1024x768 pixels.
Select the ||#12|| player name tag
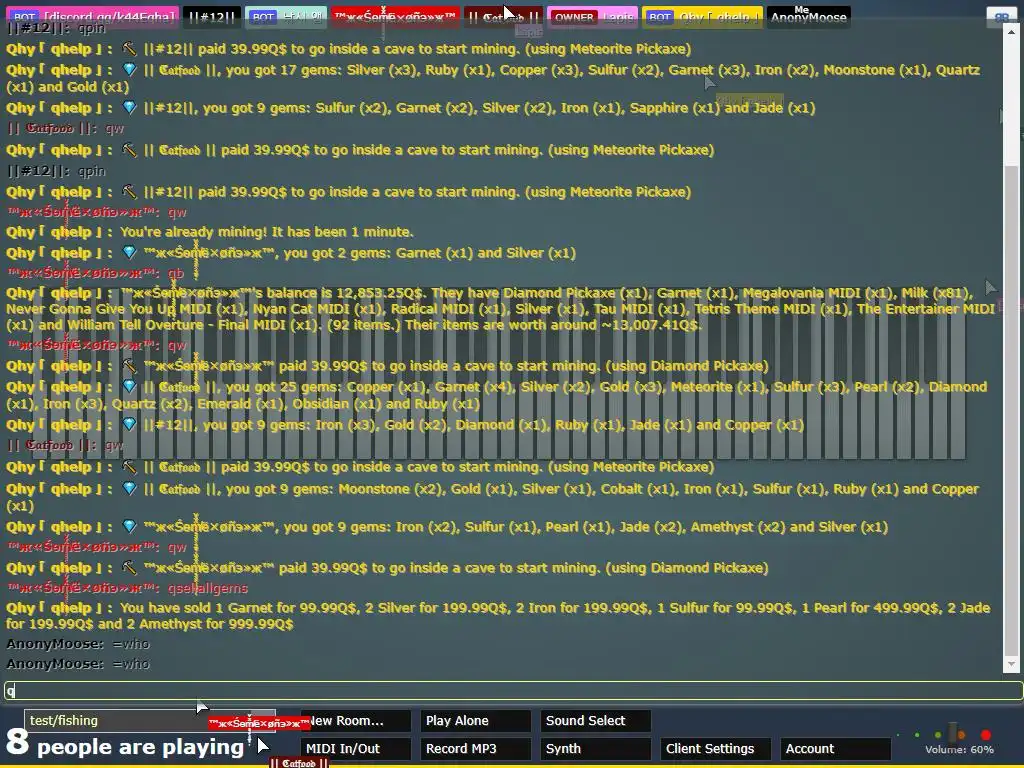(x=212, y=16)
